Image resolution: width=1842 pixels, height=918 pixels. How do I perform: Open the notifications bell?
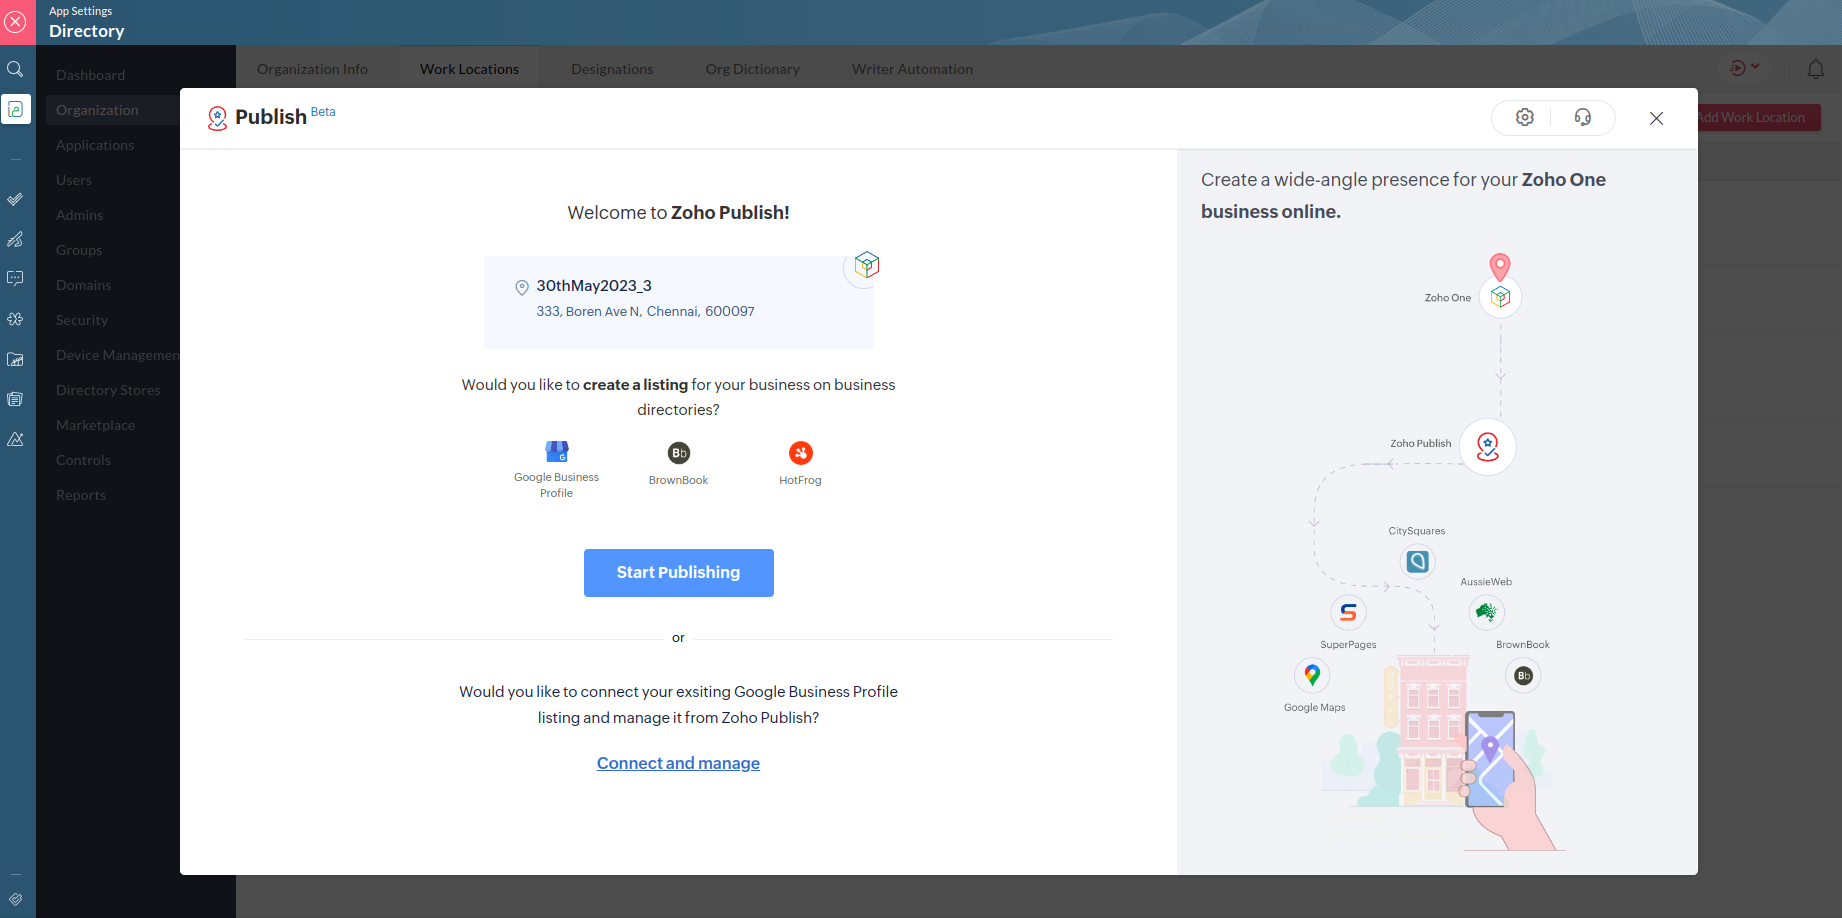(1815, 69)
